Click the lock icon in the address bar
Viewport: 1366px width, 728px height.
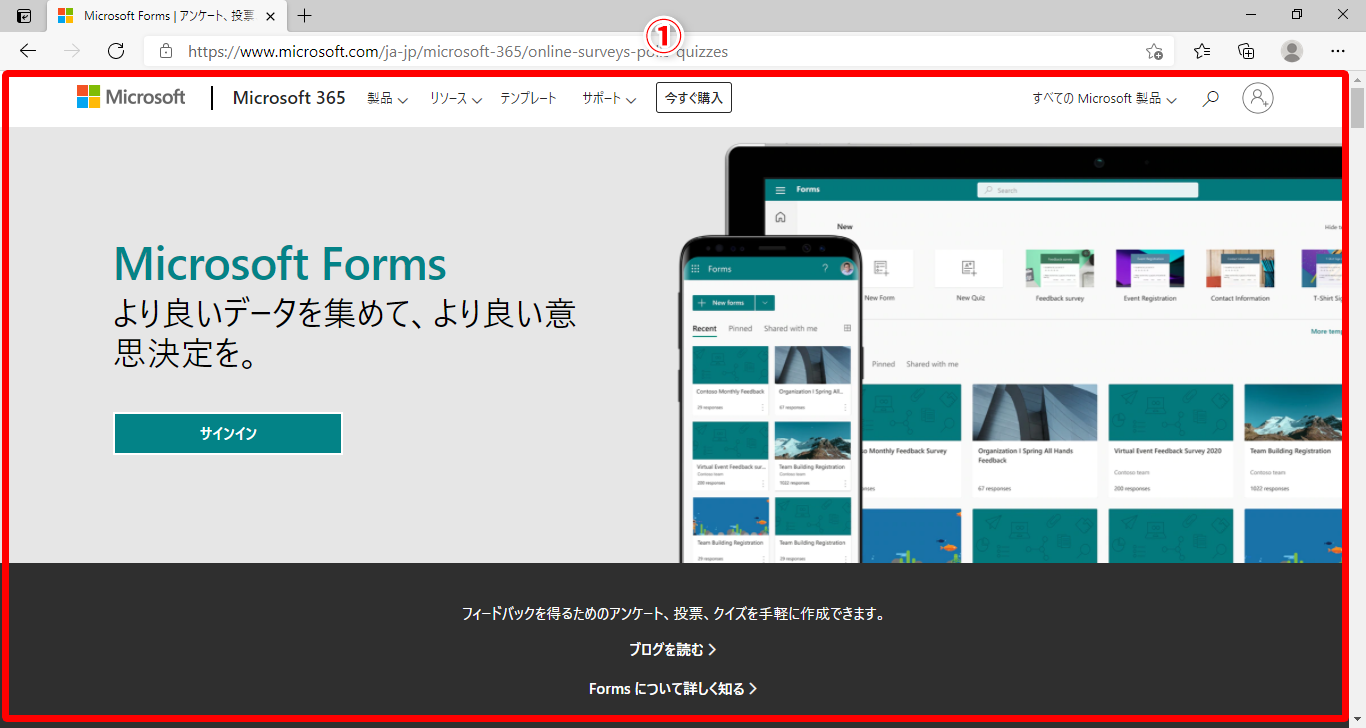point(166,51)
